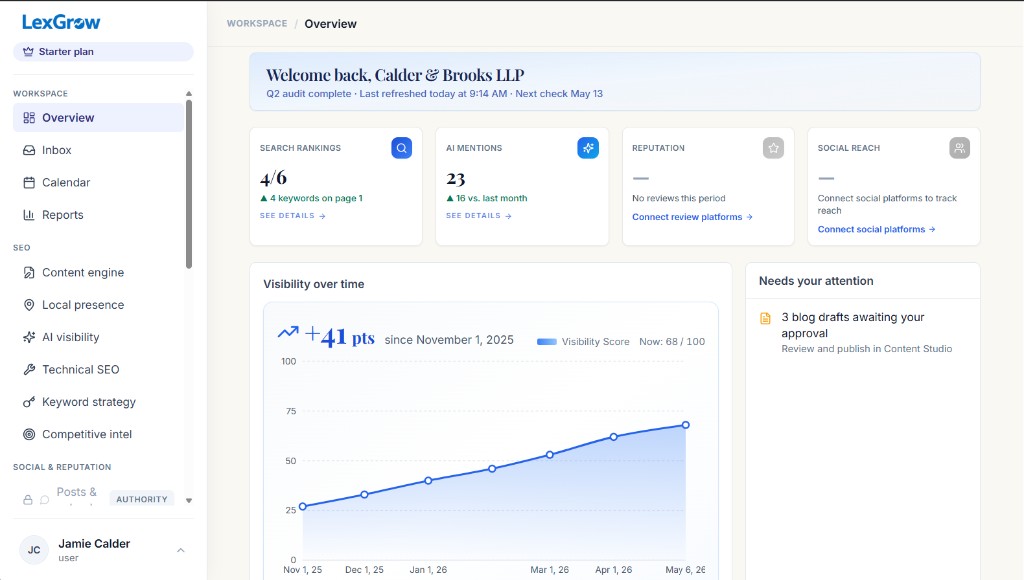Click the 'Now: 68 / 100' label
This screenshot has width=1024, height=580.
pos(672,342)
